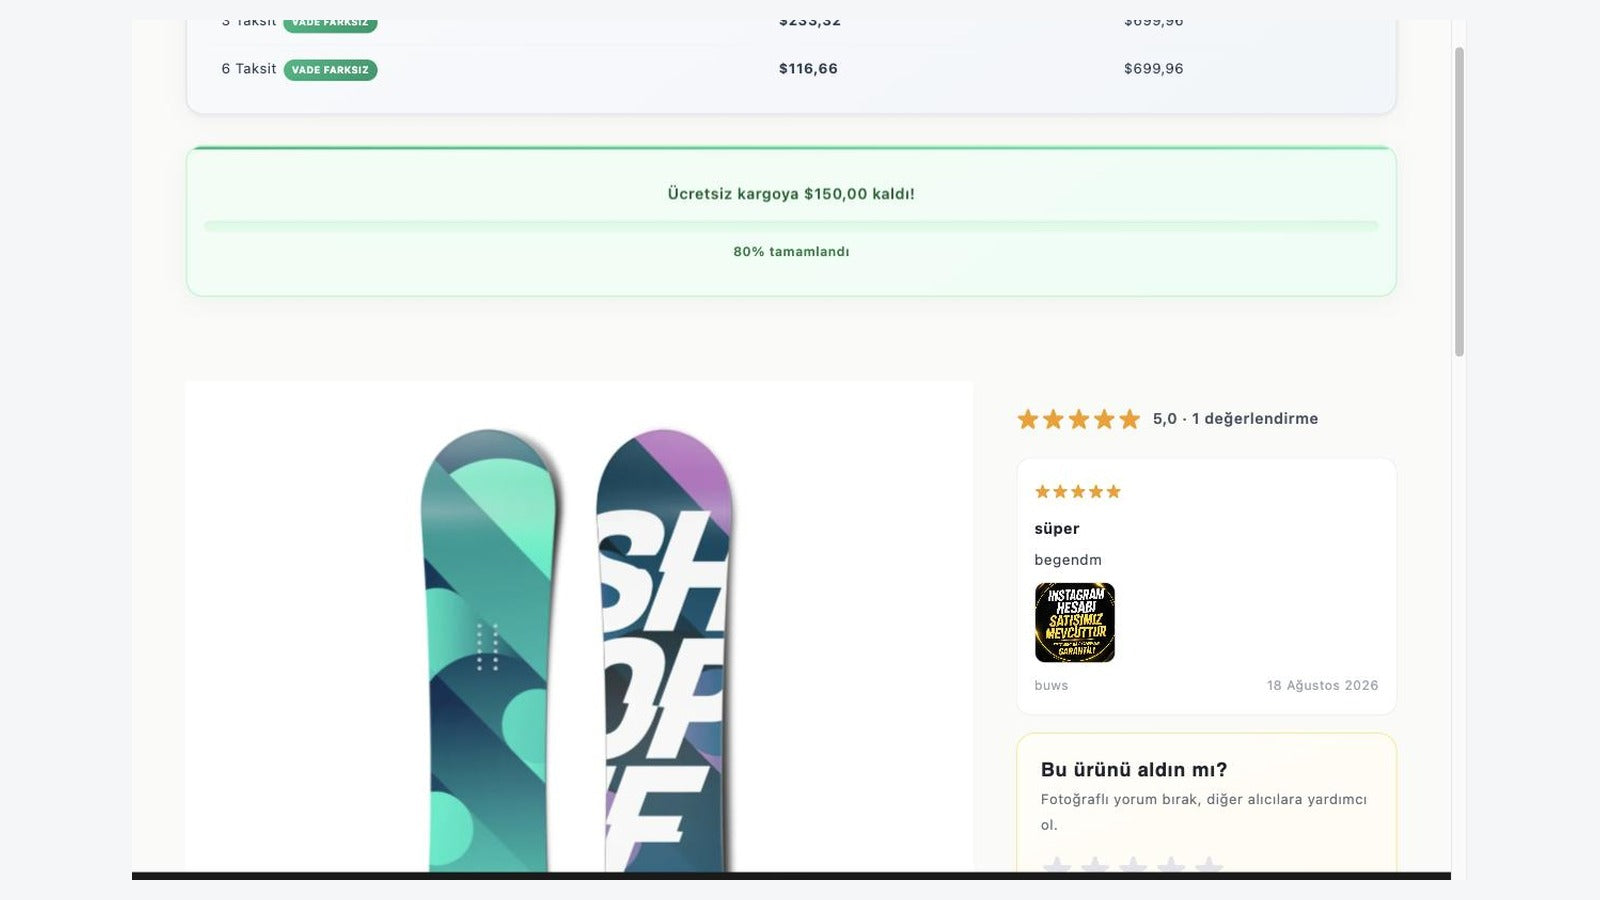Click the VADE FARKSIZ badge beside 6 Taksit

pyautogui.click(x=330, y=70)
